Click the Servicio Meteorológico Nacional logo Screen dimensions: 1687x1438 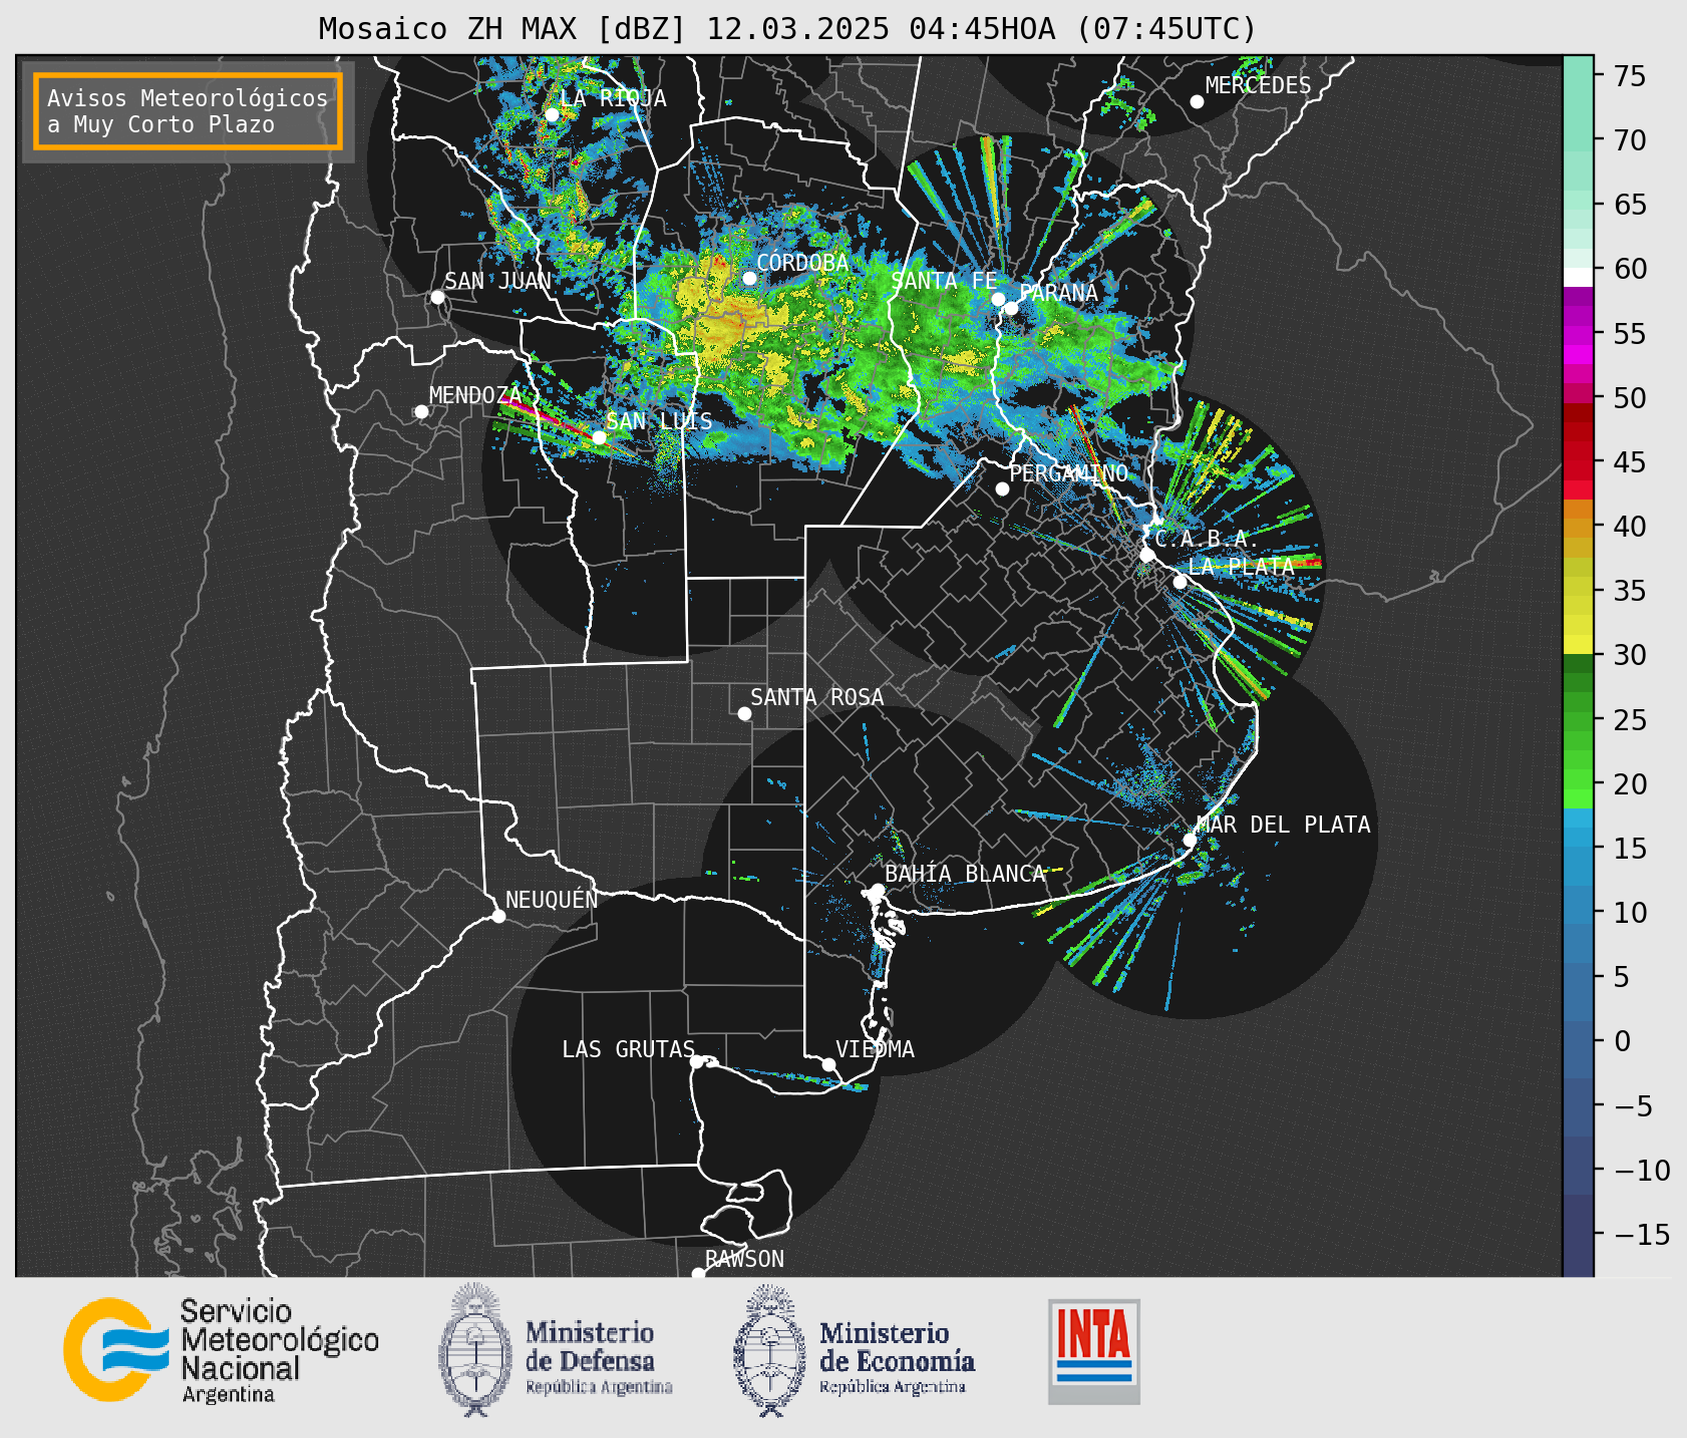(x=222, y=1350)
